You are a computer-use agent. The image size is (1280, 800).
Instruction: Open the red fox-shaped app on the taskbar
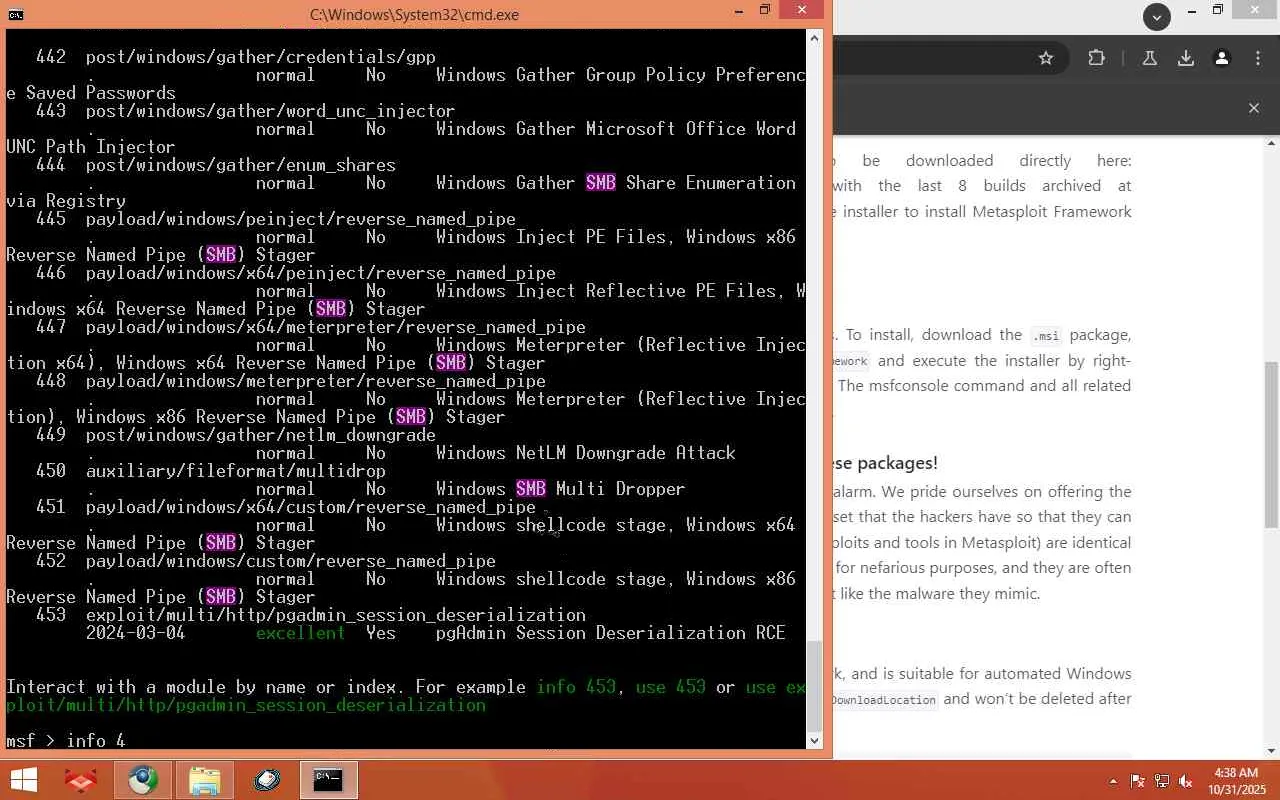(80, 780)
